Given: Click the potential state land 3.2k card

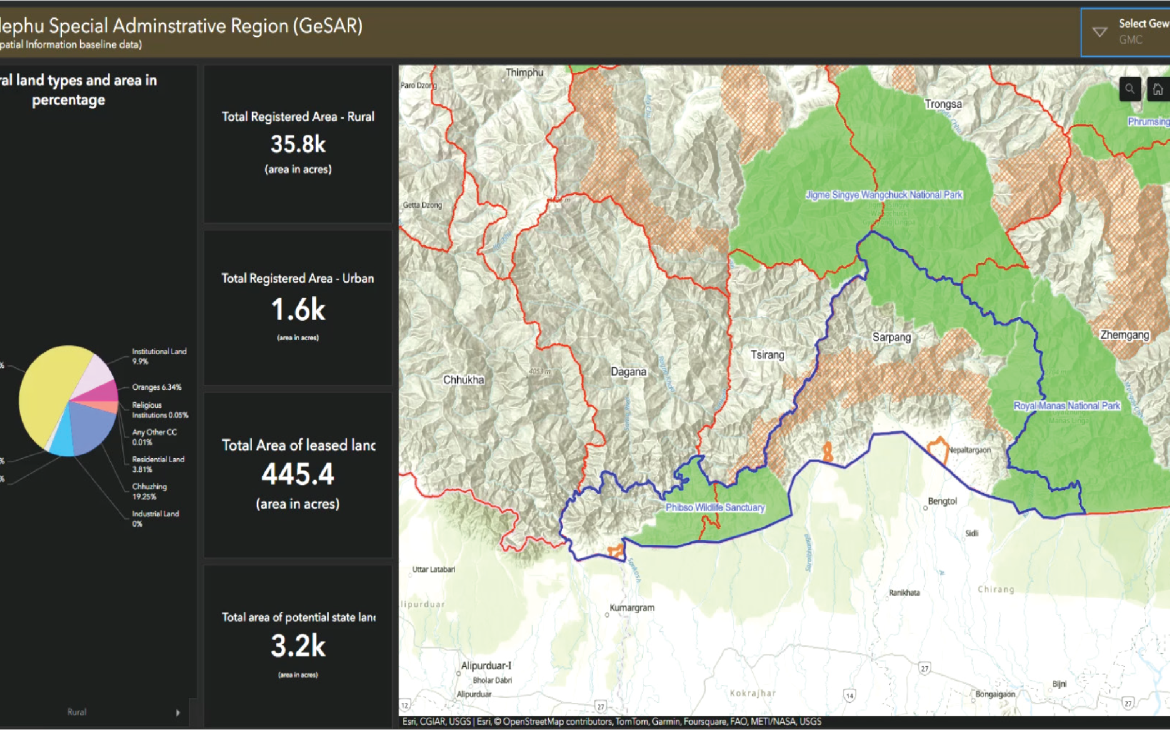Looking at the screenshot, I should (298, 646).
